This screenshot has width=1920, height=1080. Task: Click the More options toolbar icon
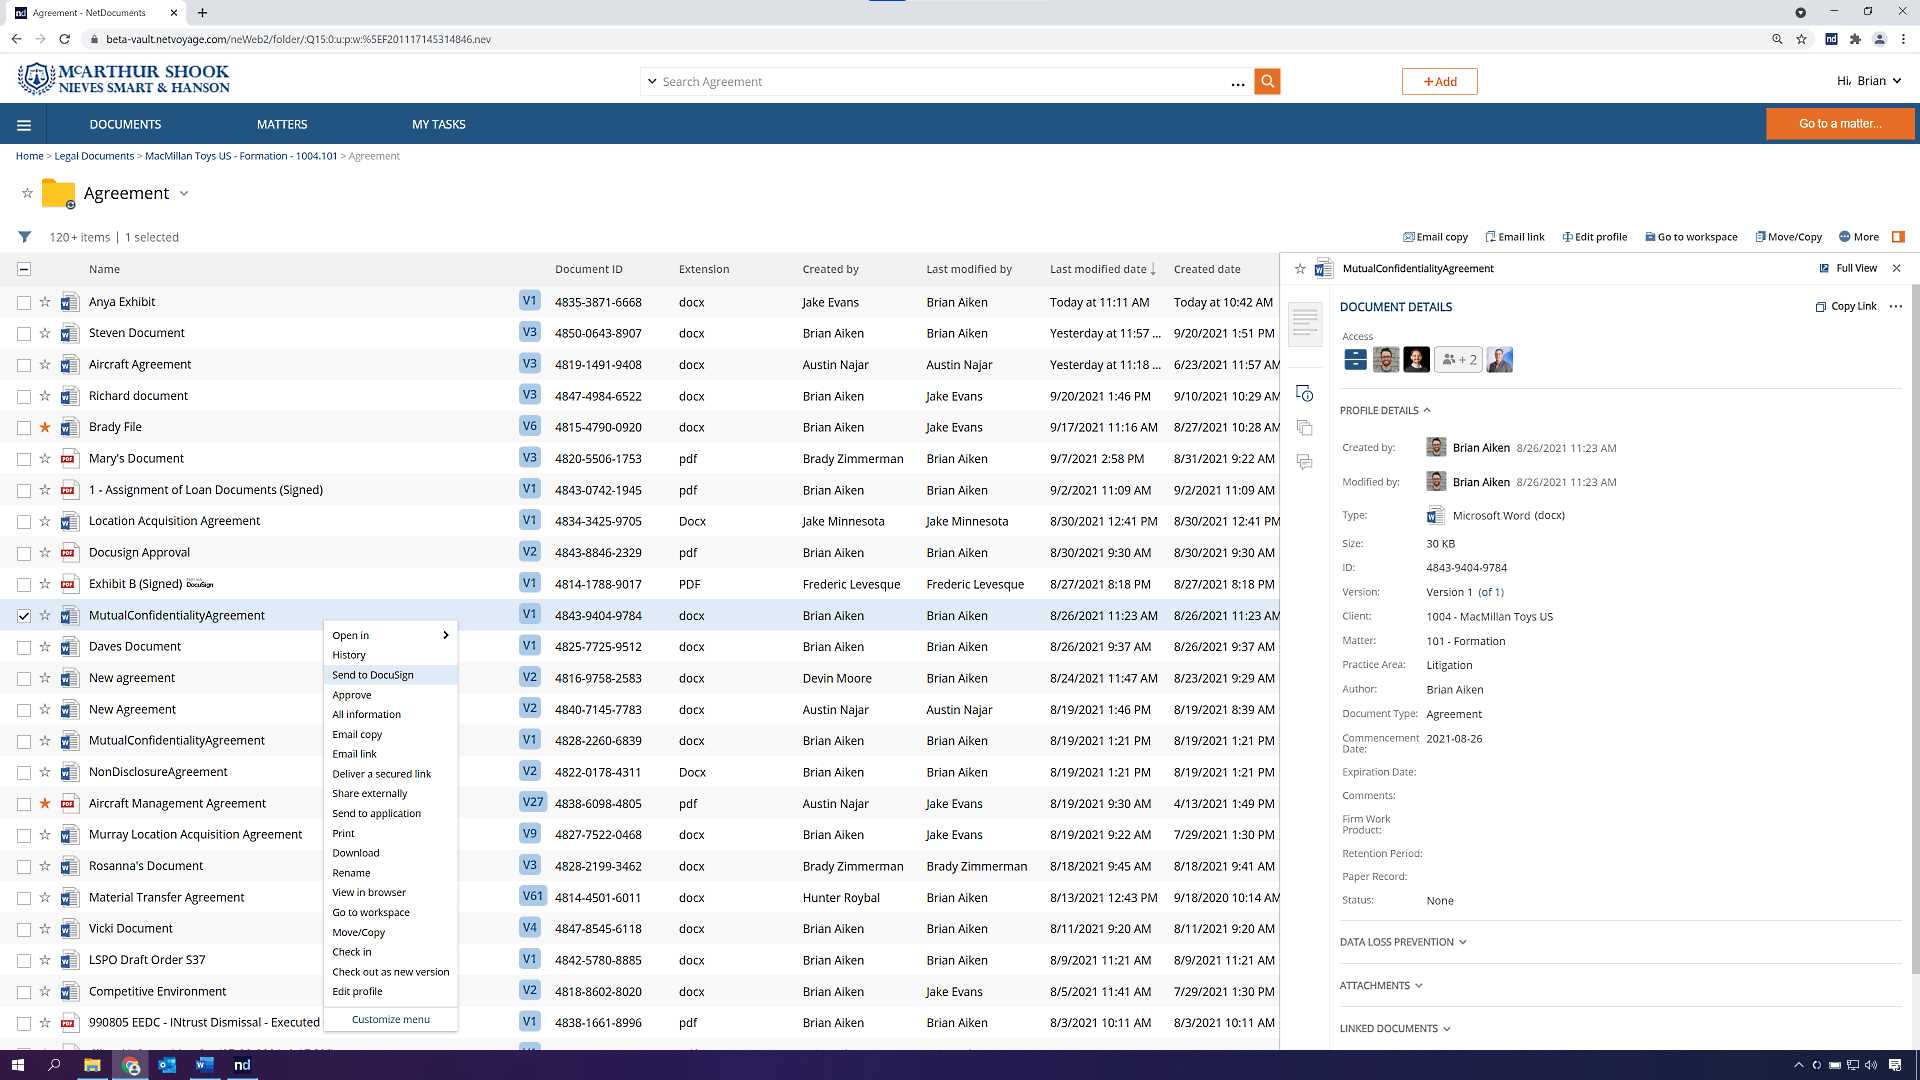point(1858,236)
